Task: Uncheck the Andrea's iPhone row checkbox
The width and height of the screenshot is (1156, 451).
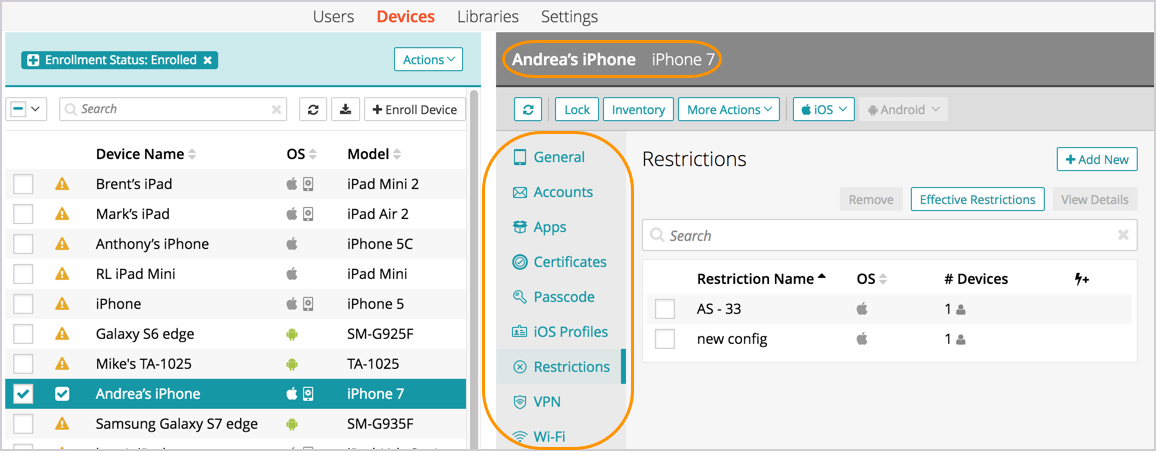Action: 23,394
